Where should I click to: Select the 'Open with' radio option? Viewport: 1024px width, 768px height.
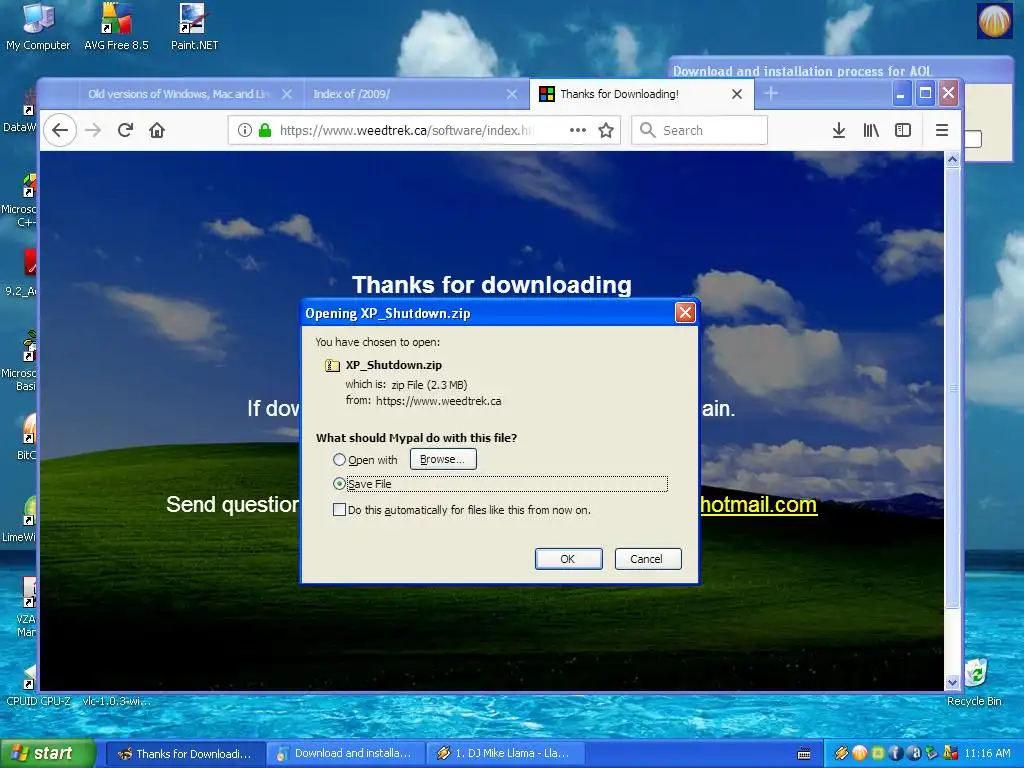click(x=339, y=460)
